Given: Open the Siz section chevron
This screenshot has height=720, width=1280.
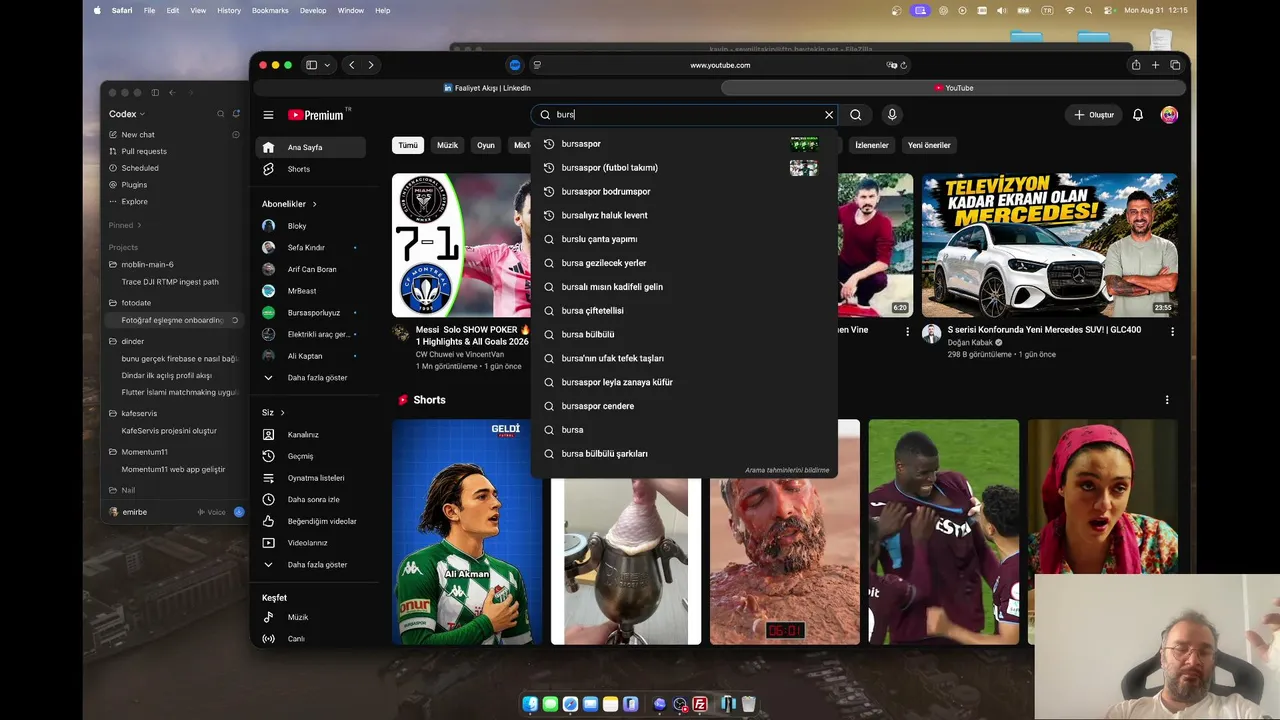Looking at the screenshot, I should [x=283, y=413].
